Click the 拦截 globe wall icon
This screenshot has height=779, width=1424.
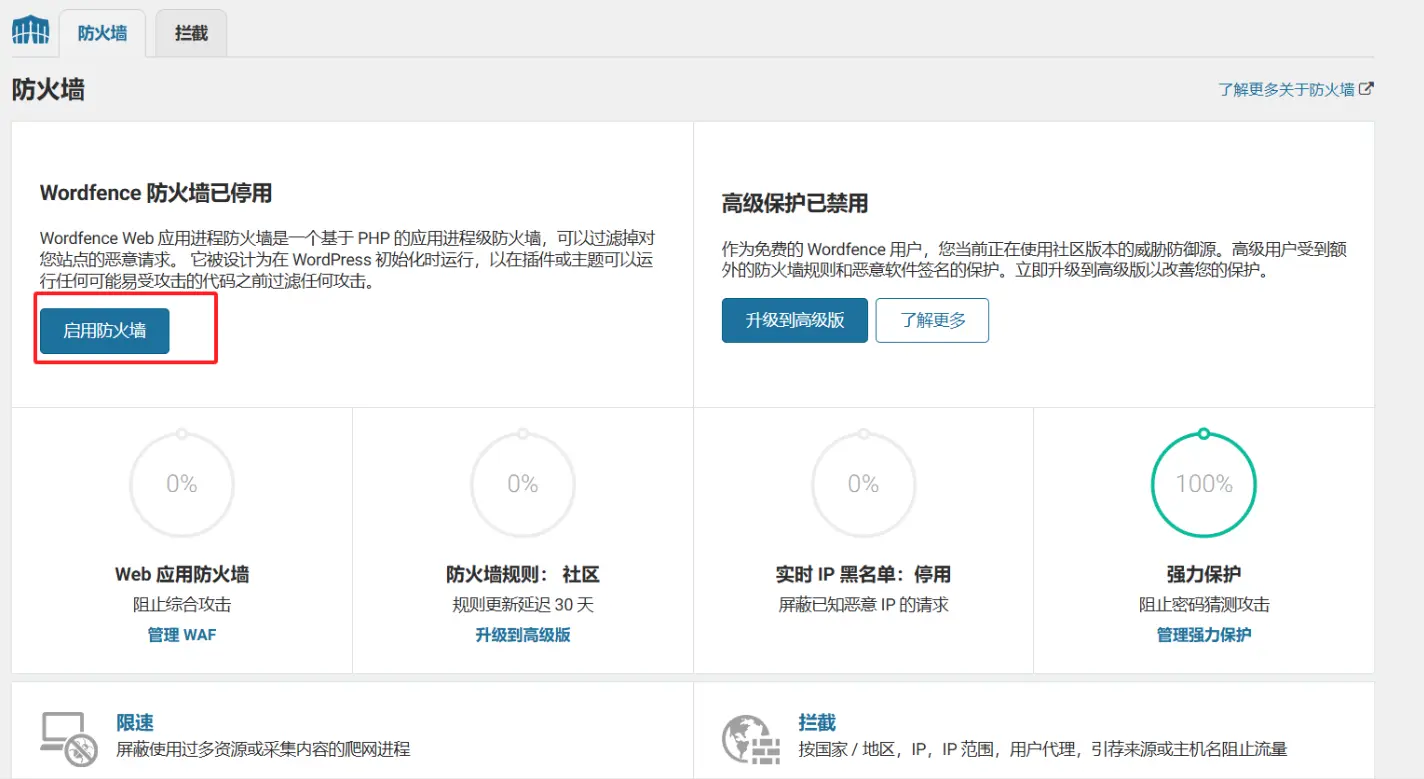(750, 740)
